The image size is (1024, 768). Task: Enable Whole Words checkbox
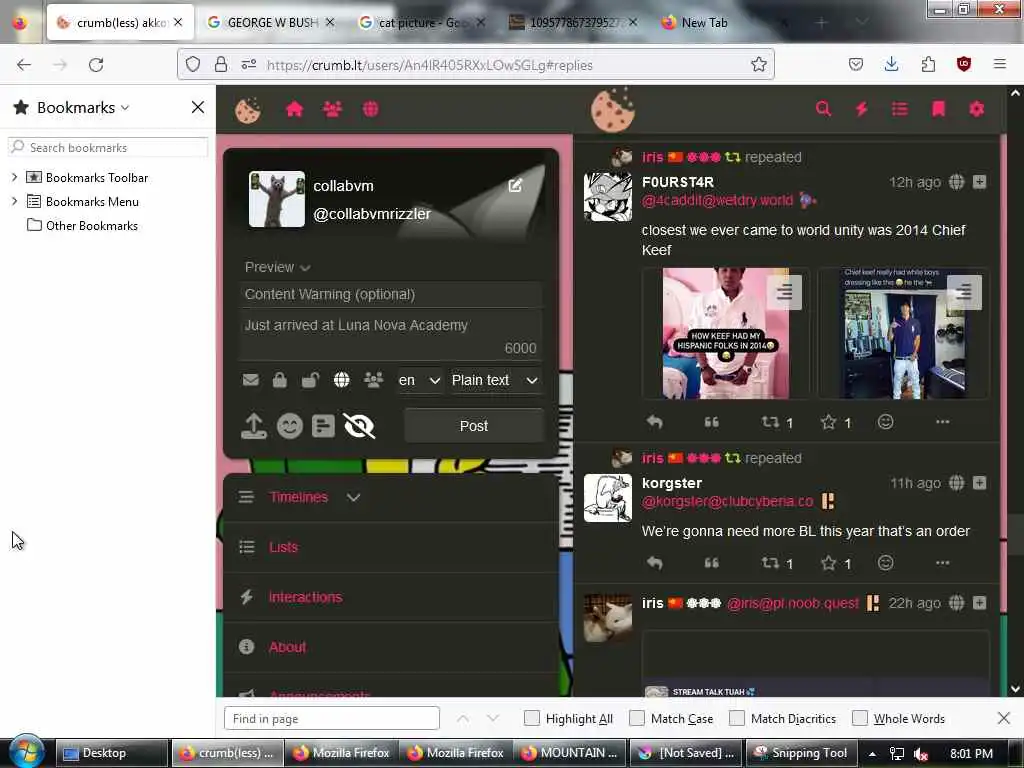[860, 718]
